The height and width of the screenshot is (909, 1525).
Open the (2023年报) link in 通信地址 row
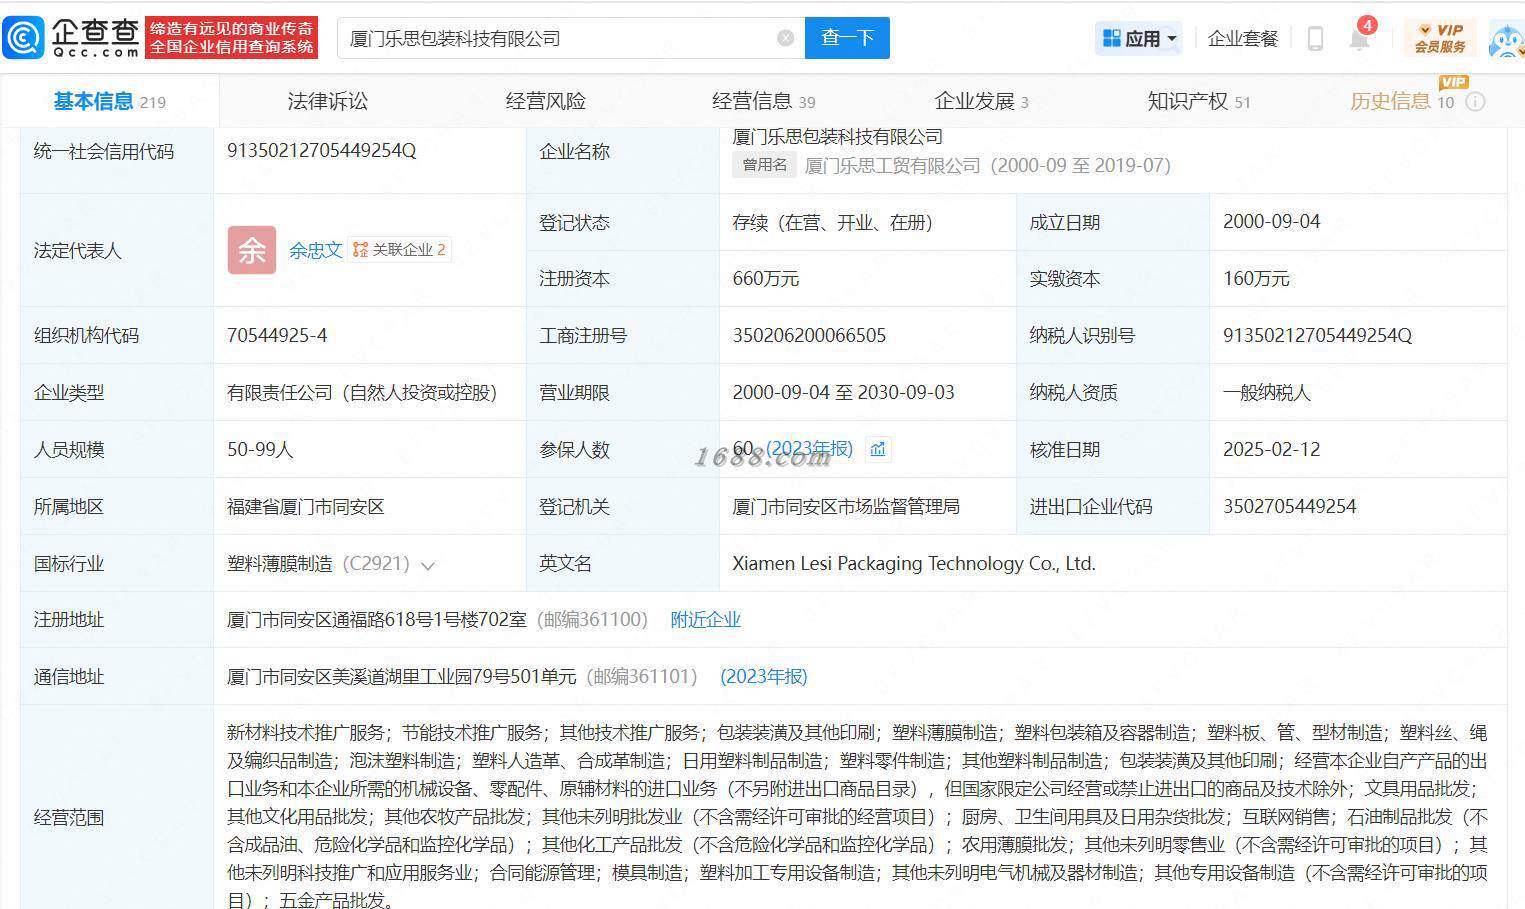pyautogui.click(x=764, y=677)
